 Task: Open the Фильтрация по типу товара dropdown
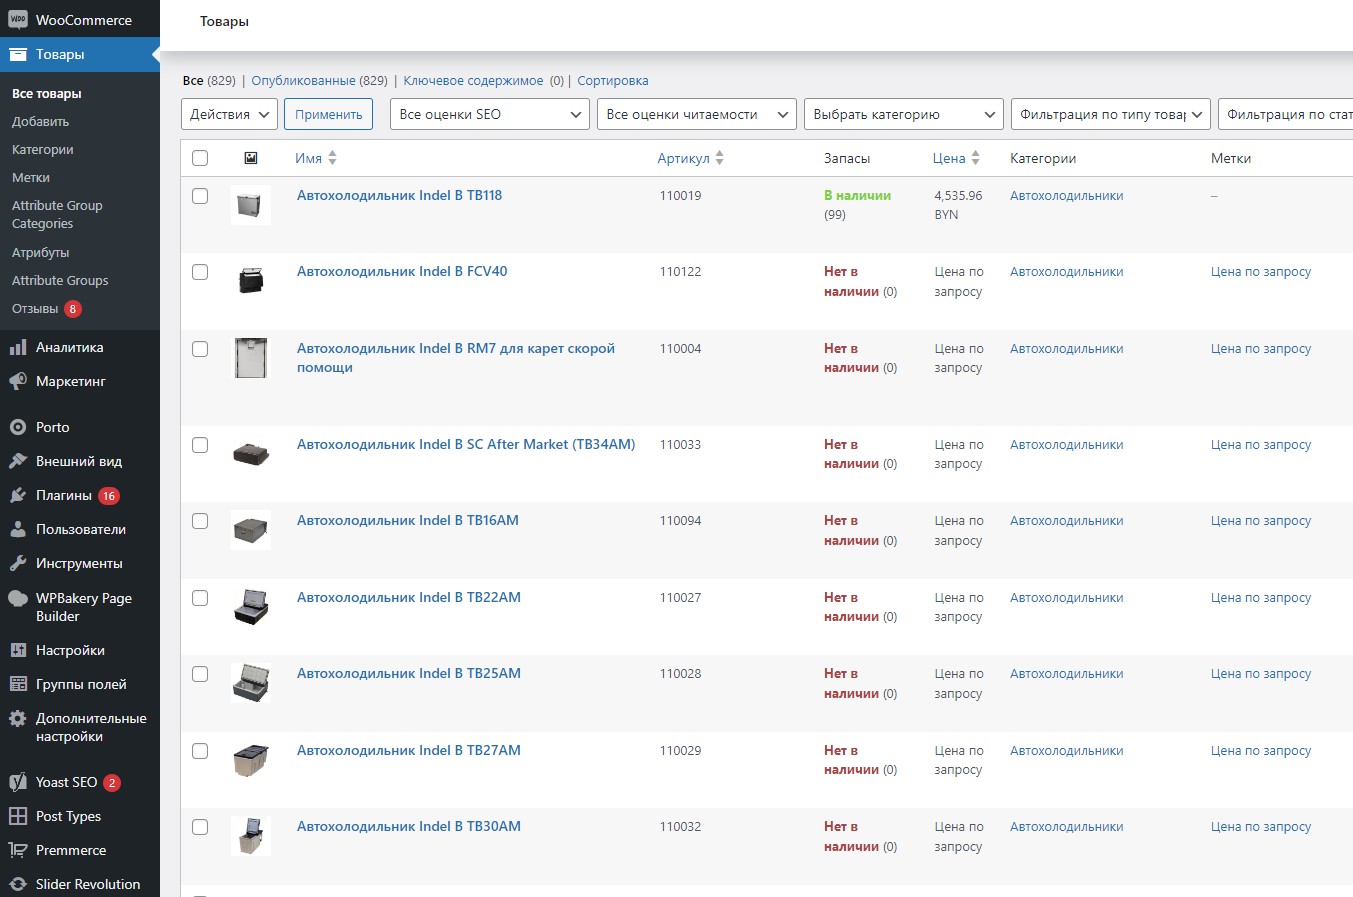pyautogui.click(x=1111, y=114)
